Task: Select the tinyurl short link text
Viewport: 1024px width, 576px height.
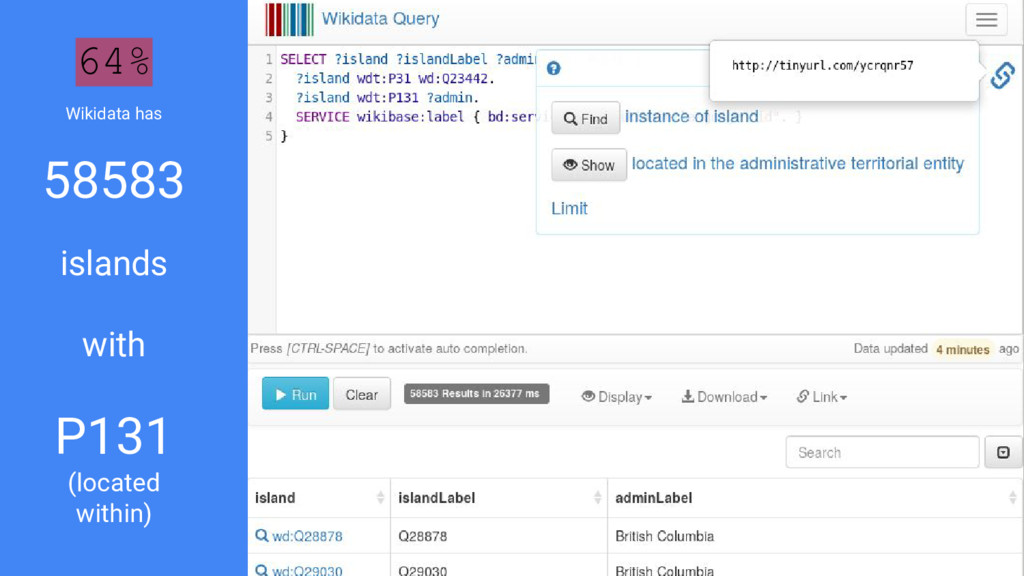Action: tap(822, 65)
